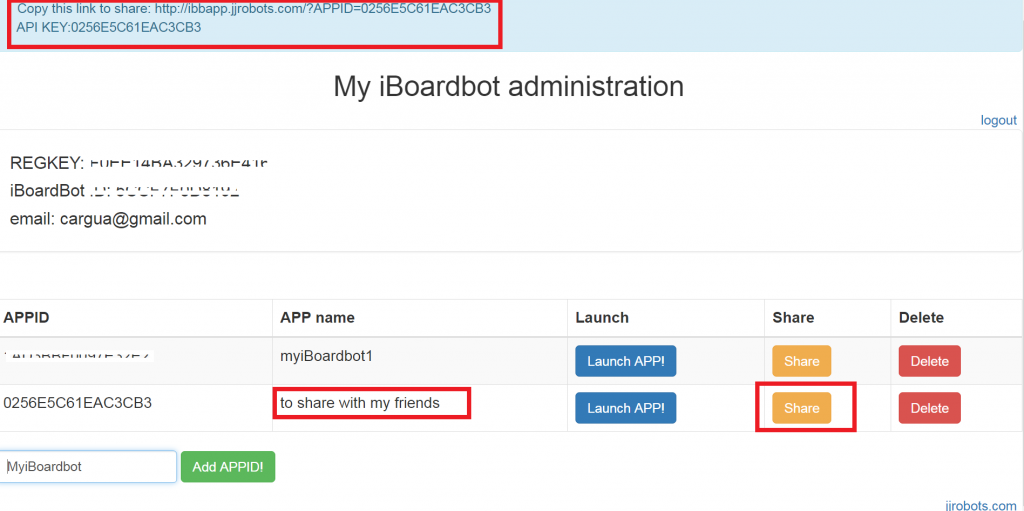Delete the 'to share with my friends' app
Image resolution: width=1024 pixels, height=511 pixels.
pyautogui.click(x=929, y=408)
